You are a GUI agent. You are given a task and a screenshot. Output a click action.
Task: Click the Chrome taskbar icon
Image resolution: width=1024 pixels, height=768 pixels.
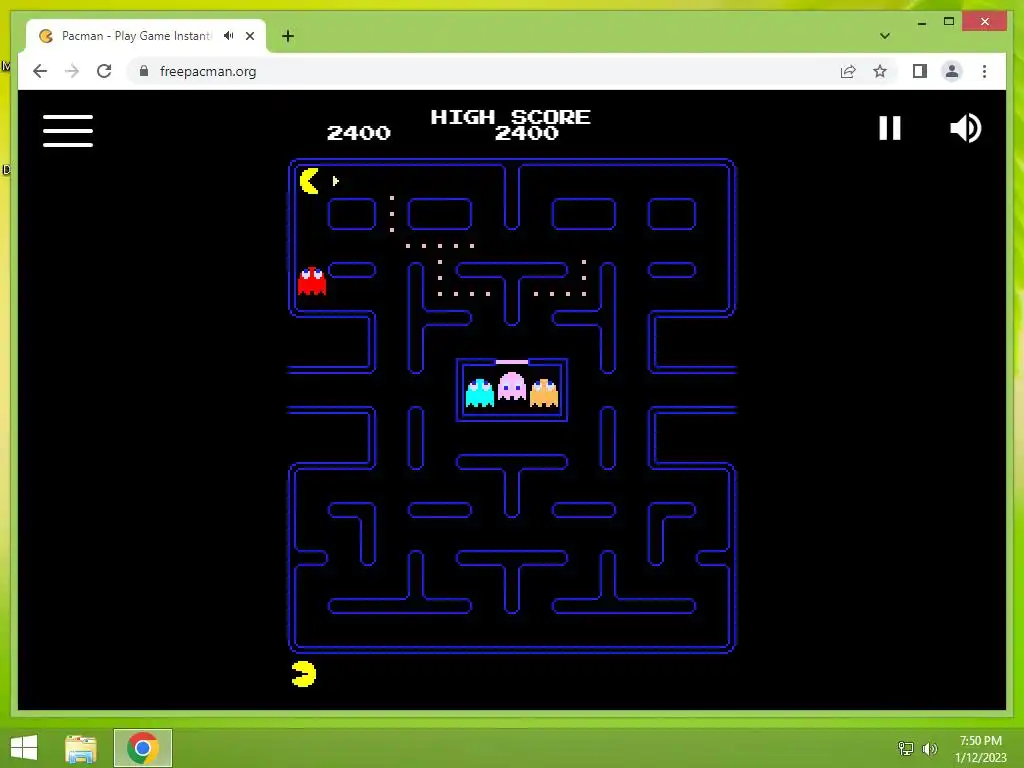pyautogui.click(x=142, y=748)
